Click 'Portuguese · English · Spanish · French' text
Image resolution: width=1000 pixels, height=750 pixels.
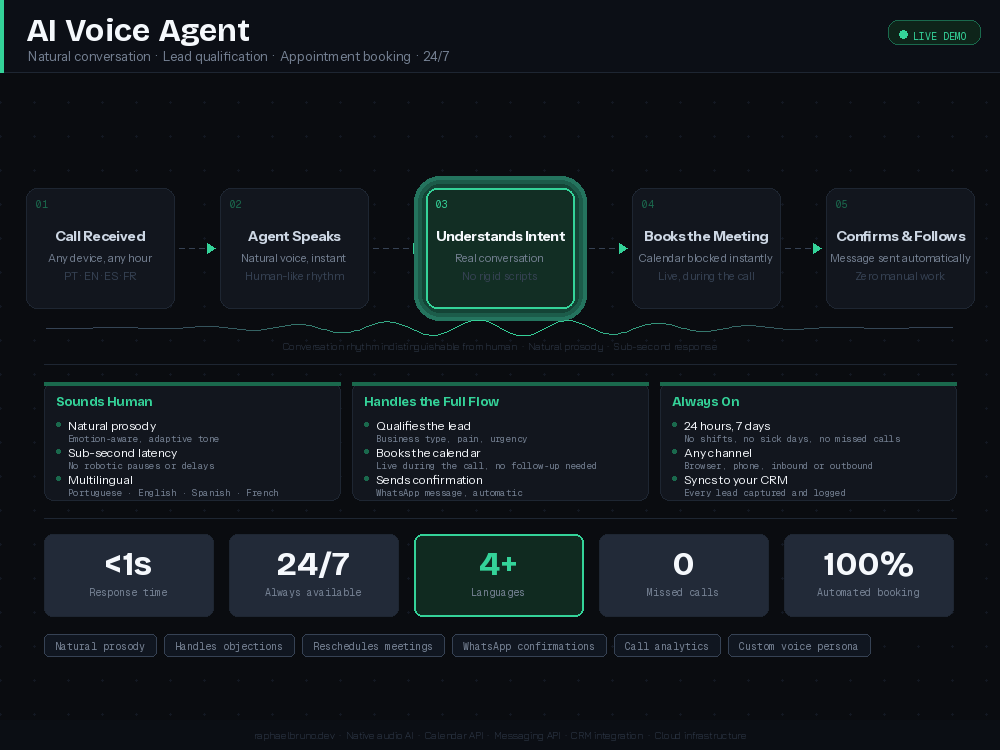click(x=173, y=492)
